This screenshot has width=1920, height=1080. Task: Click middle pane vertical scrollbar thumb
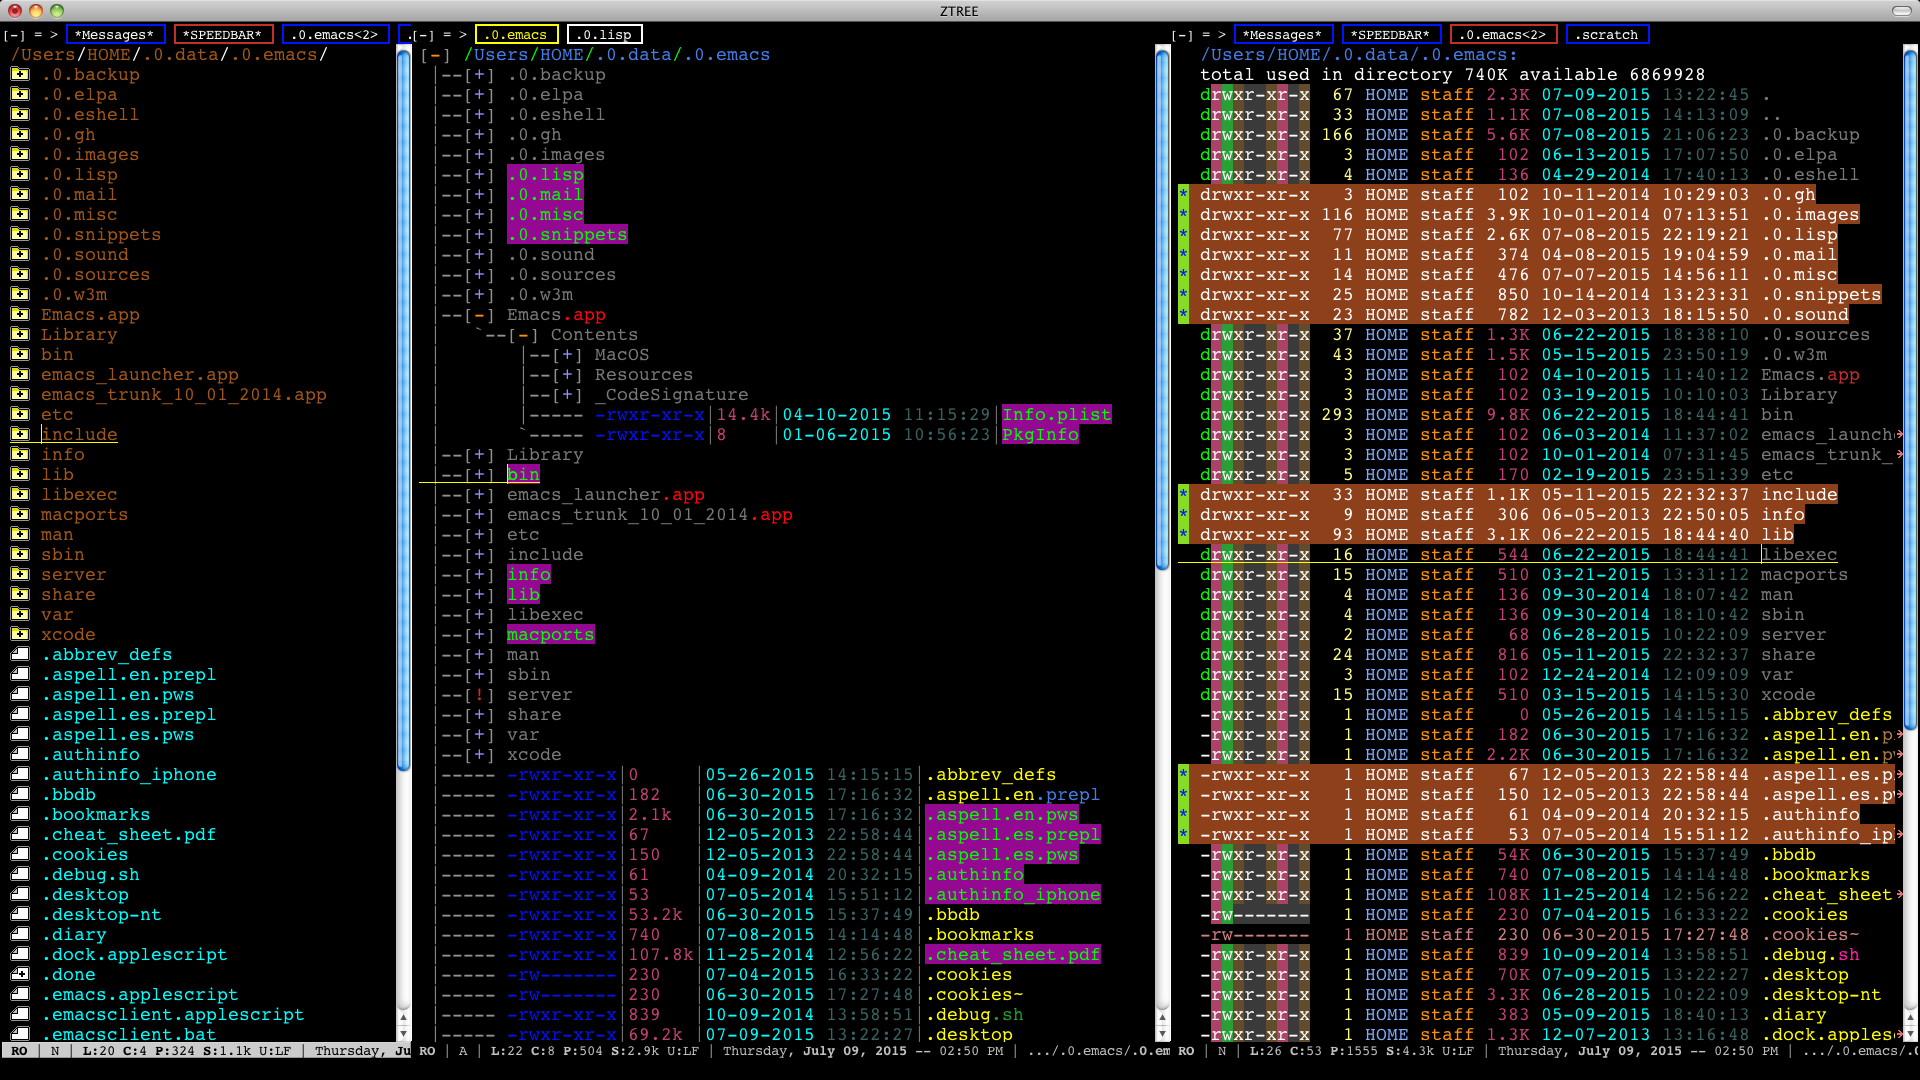pos(1162,310)
